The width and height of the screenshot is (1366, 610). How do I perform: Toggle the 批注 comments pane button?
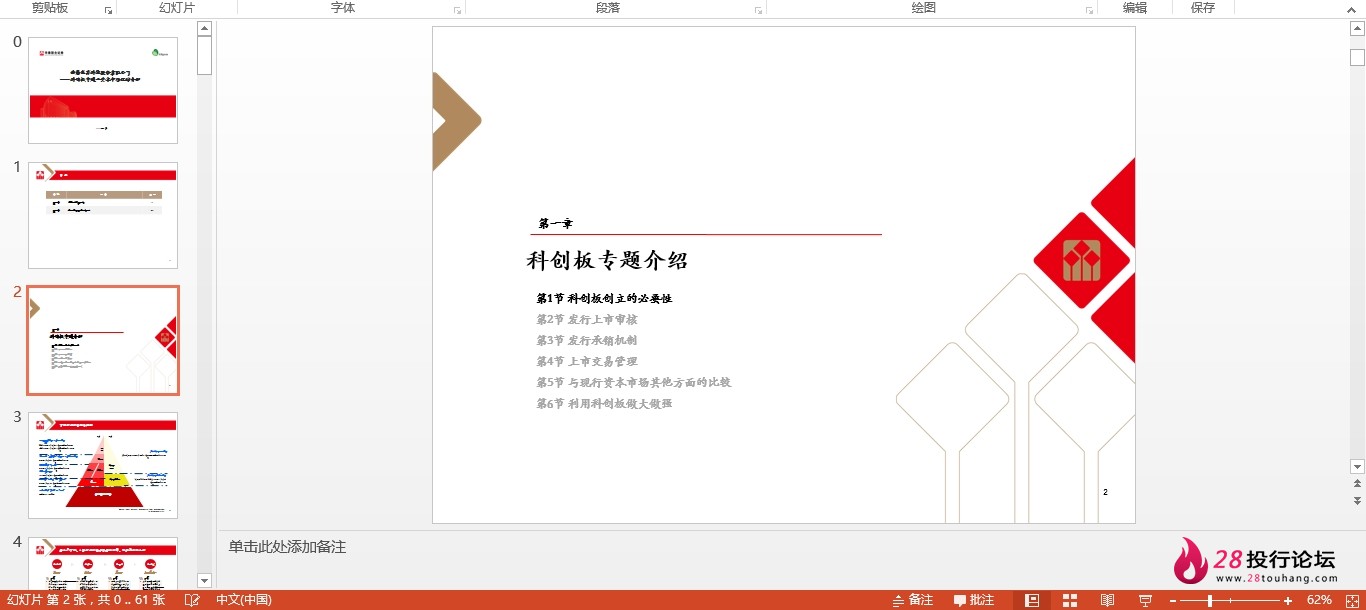pos(974,600)
